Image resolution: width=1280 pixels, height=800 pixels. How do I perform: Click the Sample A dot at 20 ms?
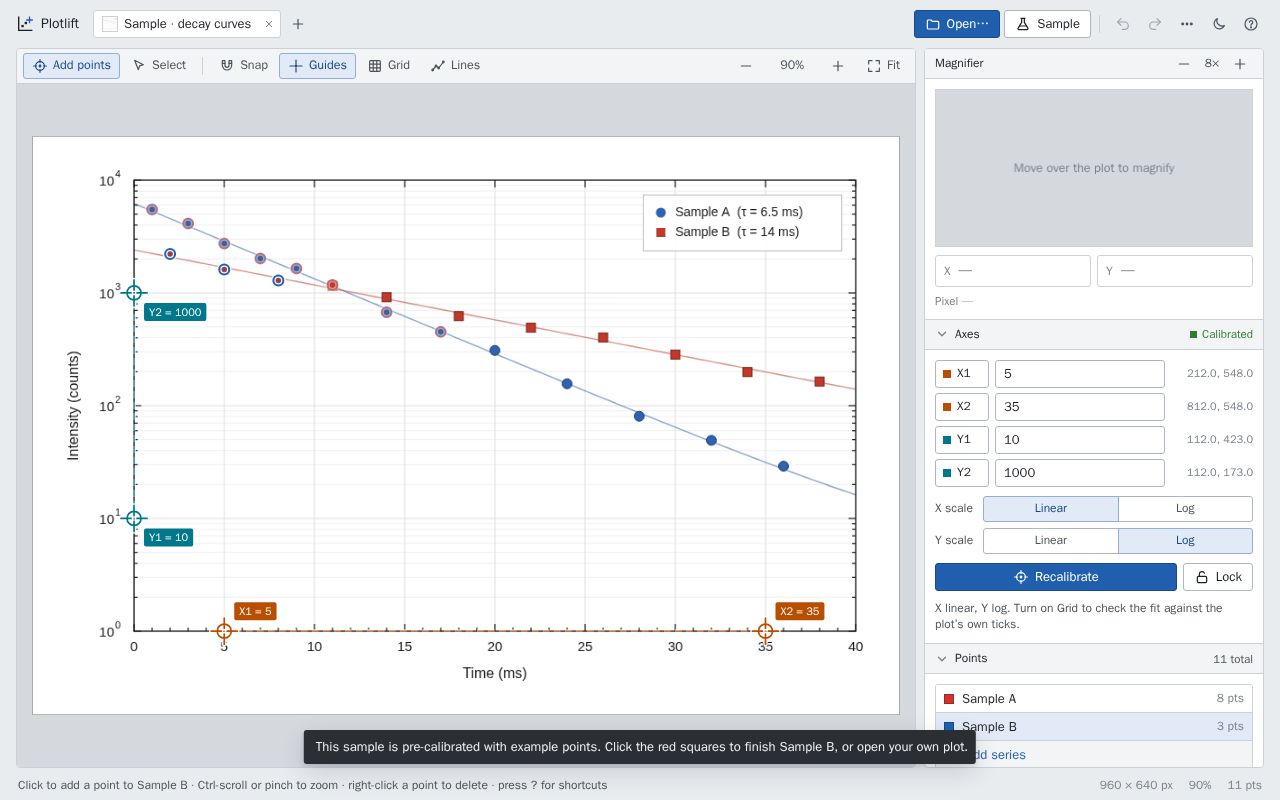click(x=495, y=351)
